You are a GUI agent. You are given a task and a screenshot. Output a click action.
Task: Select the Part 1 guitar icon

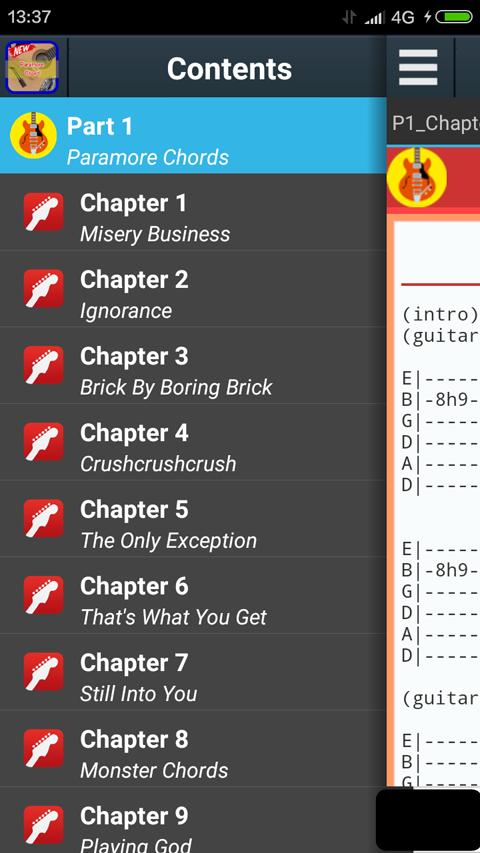(x=33, y=135)
